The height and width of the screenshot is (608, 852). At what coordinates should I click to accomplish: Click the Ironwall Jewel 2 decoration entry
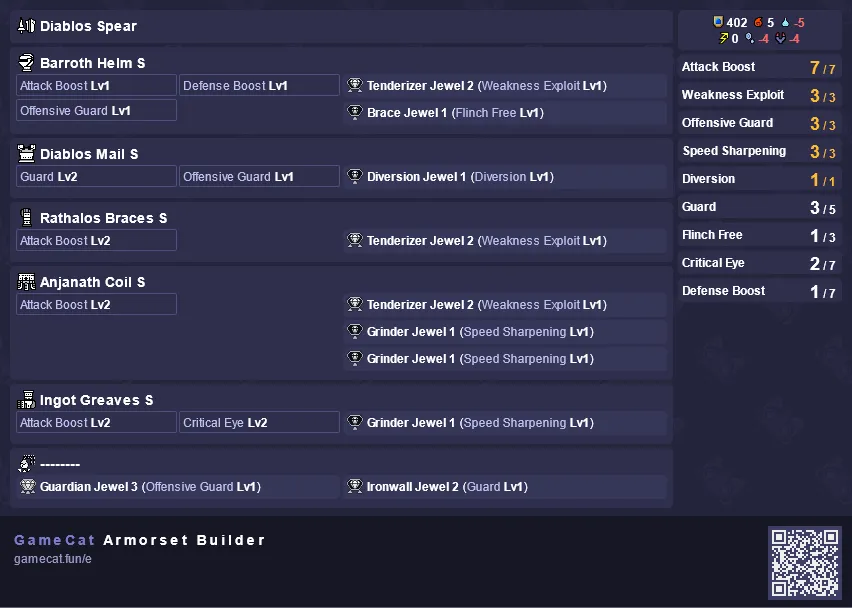point(505,486)
